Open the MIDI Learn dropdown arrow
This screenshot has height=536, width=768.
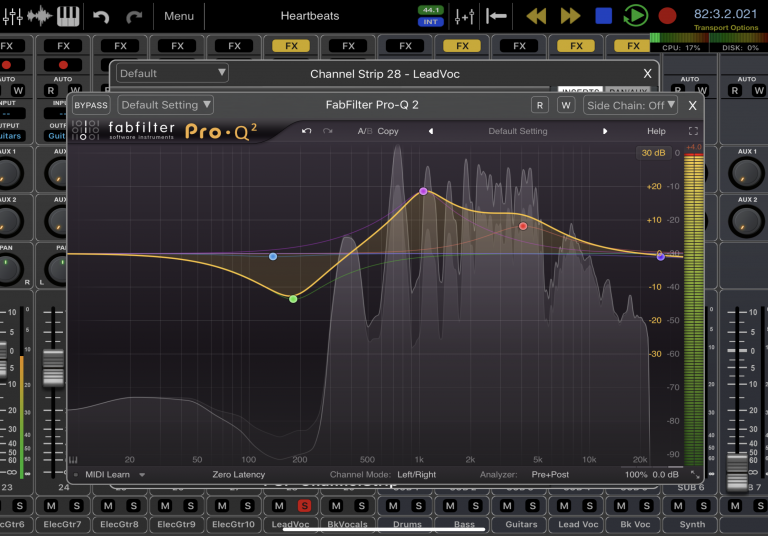[142, 474]
